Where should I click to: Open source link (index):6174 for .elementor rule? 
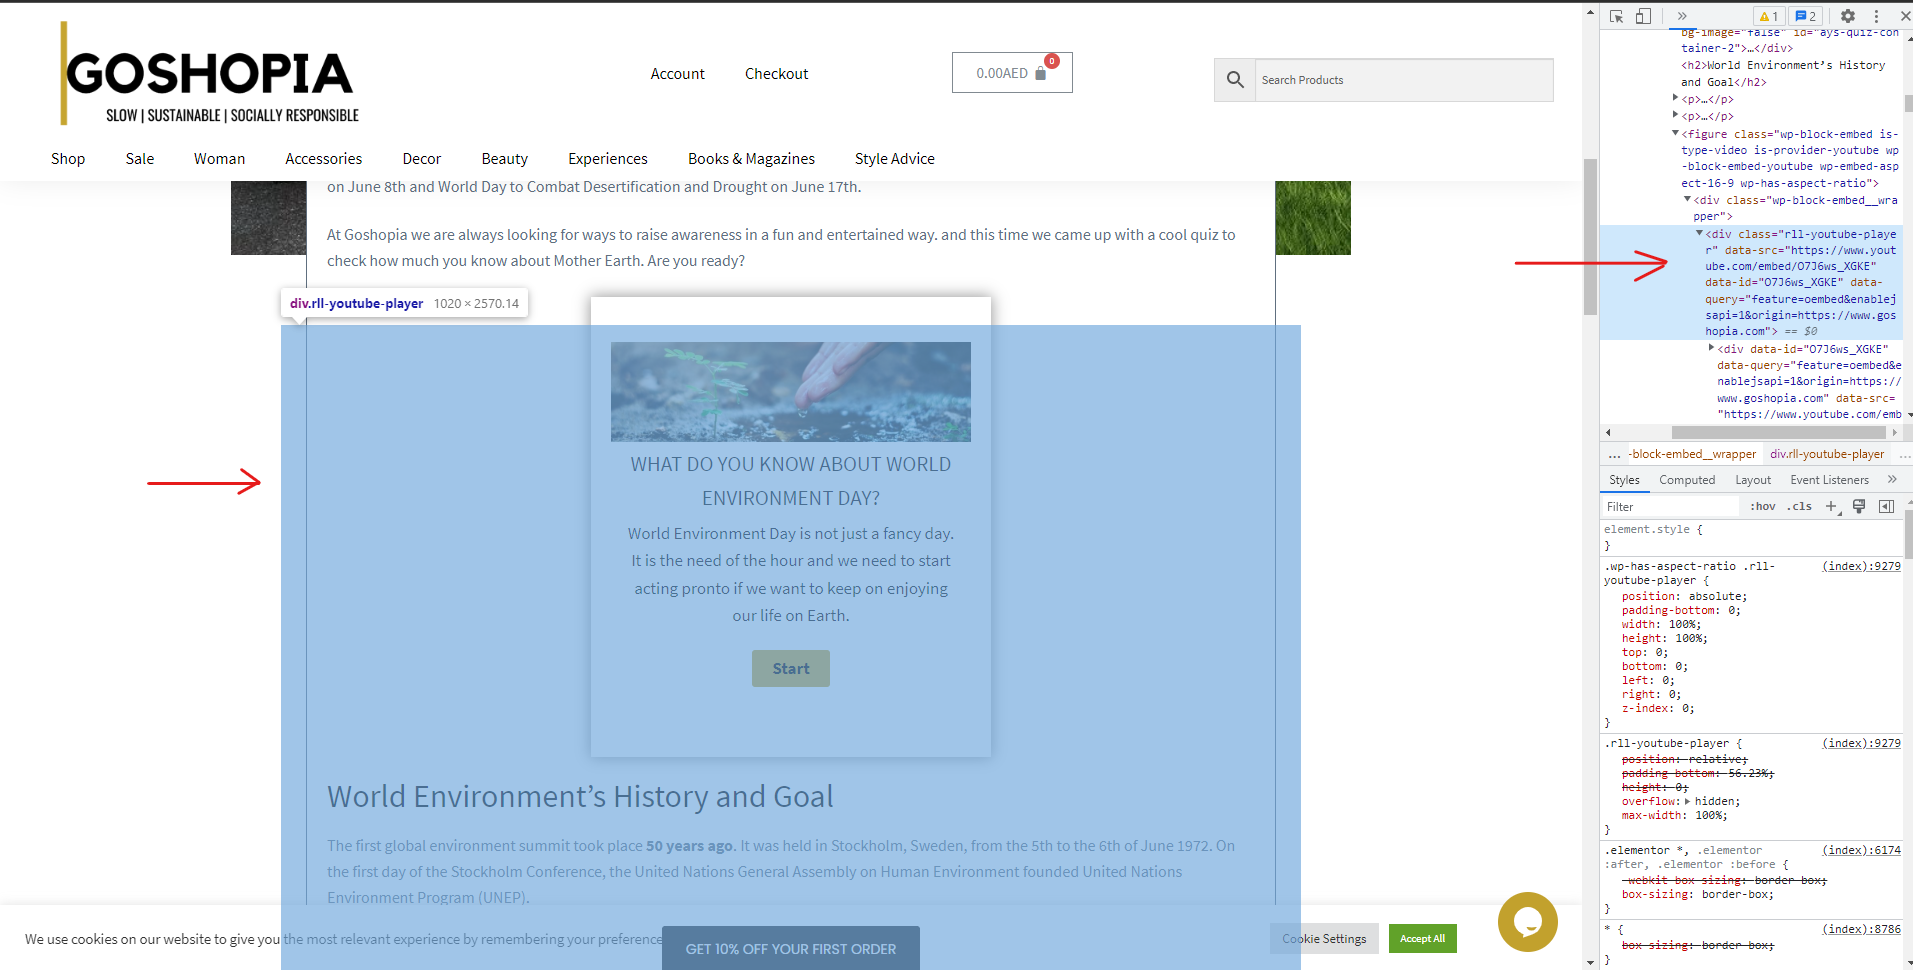(1861, 850)
